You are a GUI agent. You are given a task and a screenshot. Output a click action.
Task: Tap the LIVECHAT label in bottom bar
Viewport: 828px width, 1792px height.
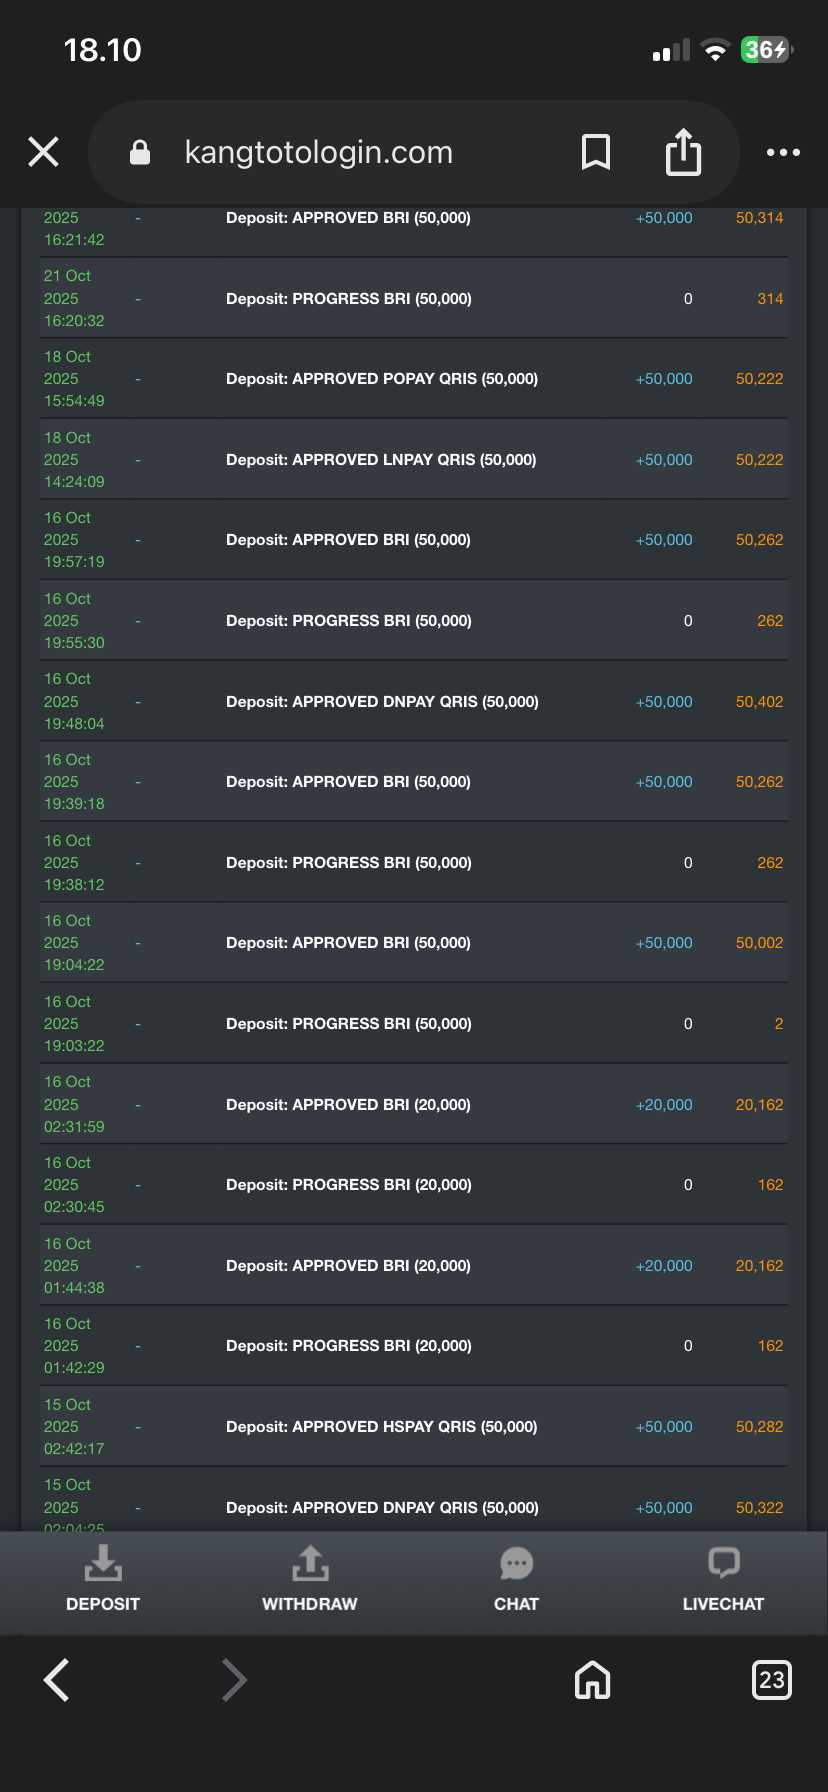[x=723, y=1604]
